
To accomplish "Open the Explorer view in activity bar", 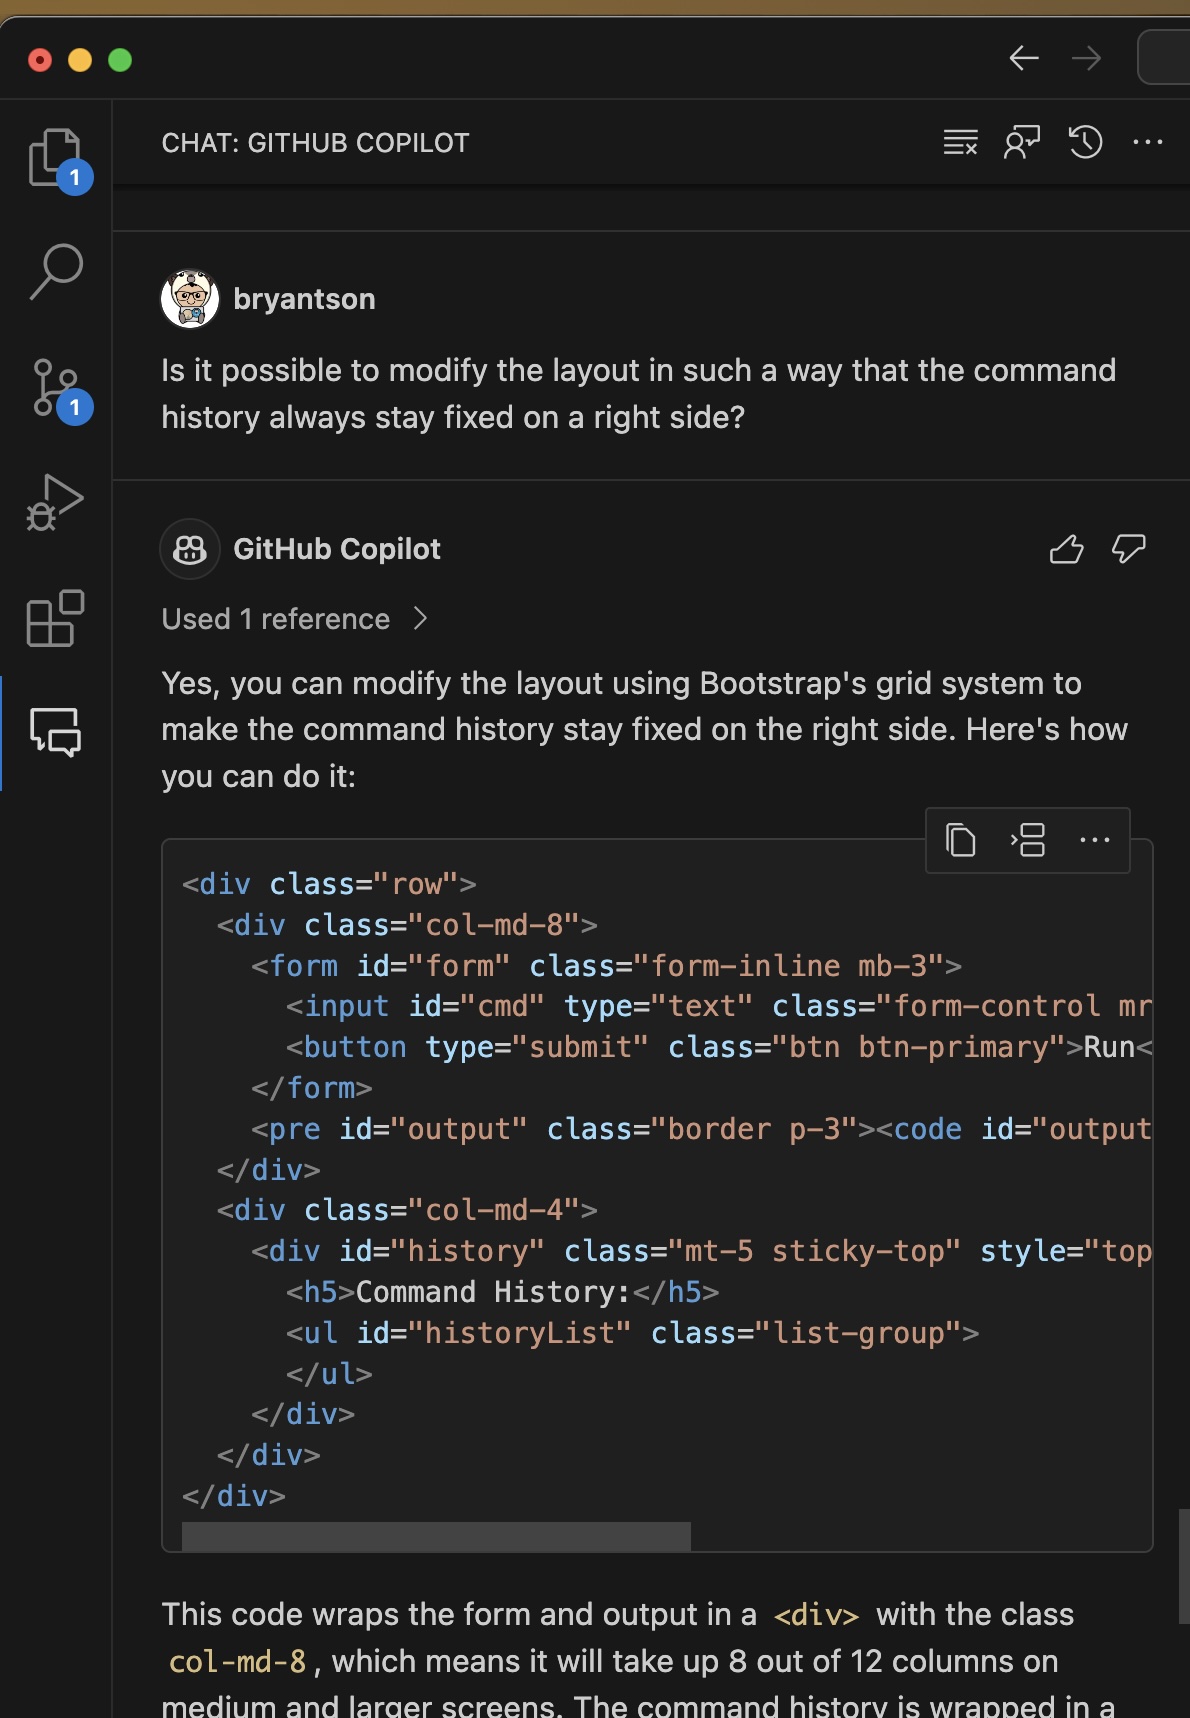I will click(x=56, y=159).
